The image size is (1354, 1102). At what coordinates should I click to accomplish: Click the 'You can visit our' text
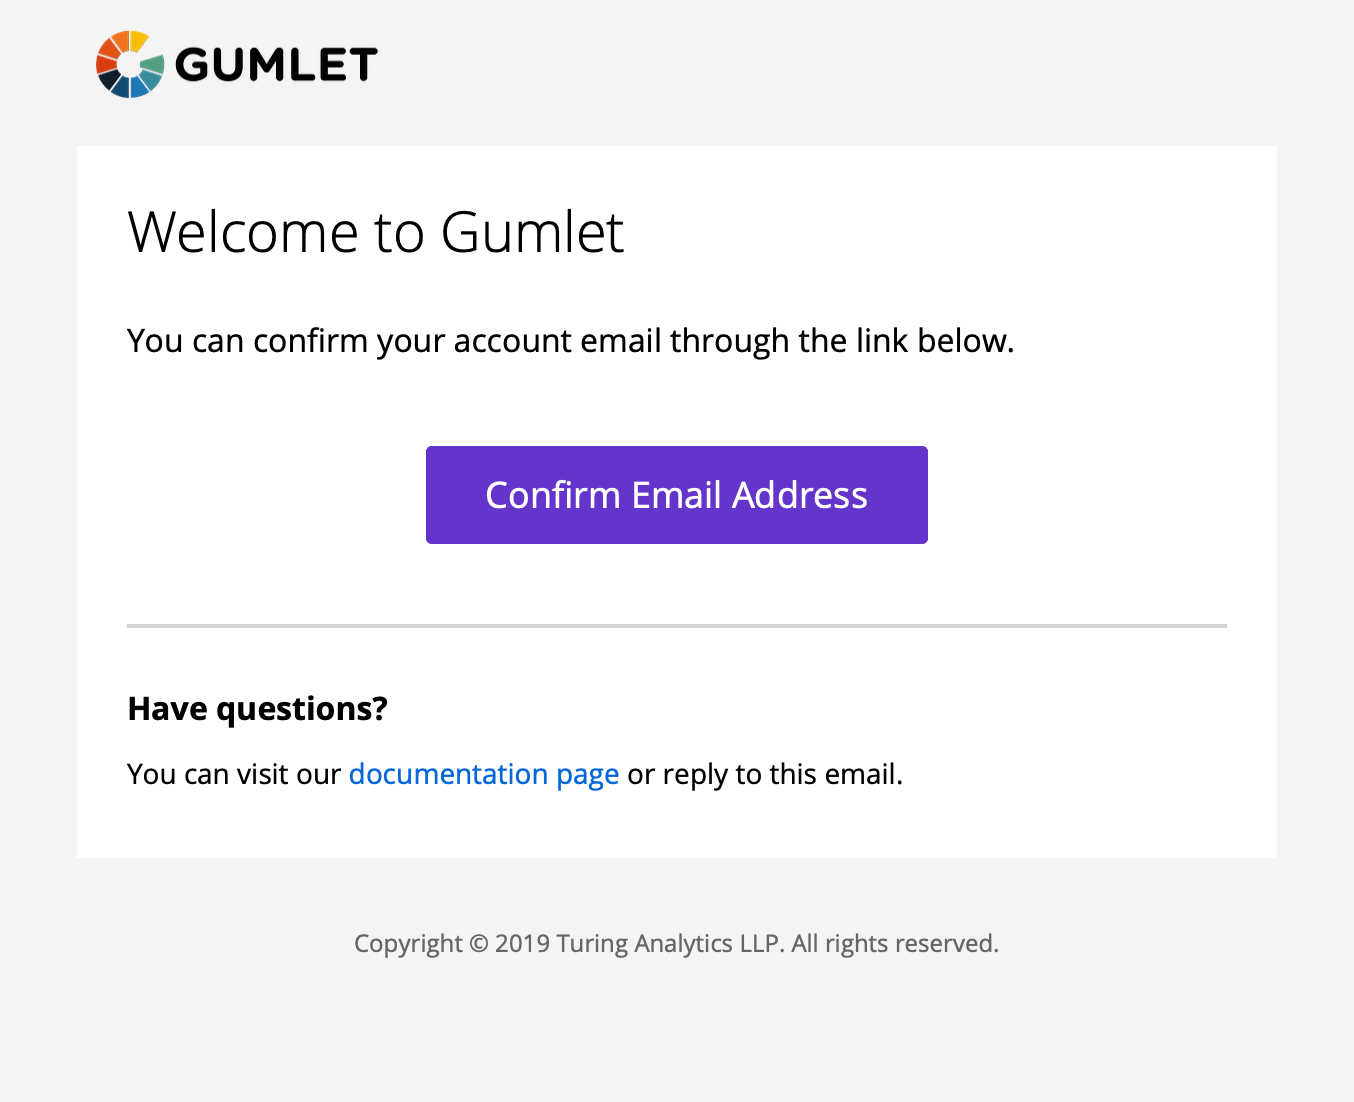tap(234, 775)
